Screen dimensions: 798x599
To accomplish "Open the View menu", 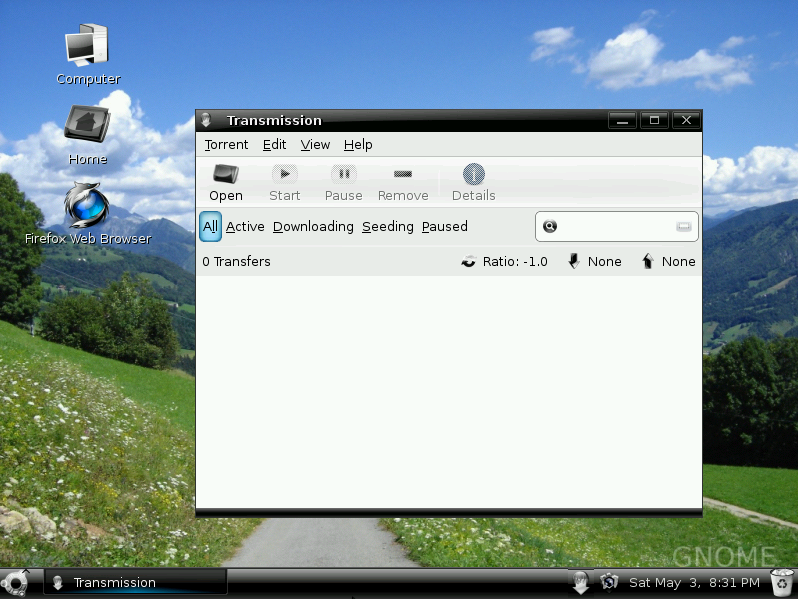I will (315, 145).
